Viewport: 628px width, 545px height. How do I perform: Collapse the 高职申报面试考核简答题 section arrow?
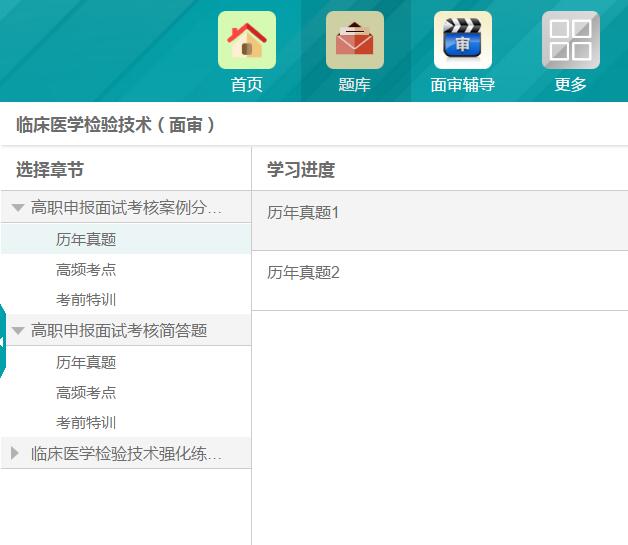pos(18,331)
